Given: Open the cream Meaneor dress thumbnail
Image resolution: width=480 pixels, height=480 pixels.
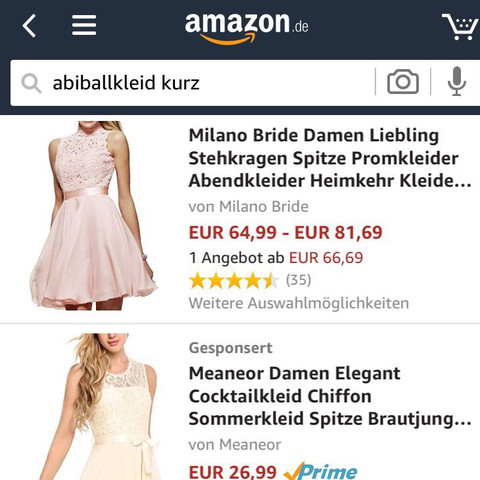Looking at the screenshot, I should click(100, 407).
